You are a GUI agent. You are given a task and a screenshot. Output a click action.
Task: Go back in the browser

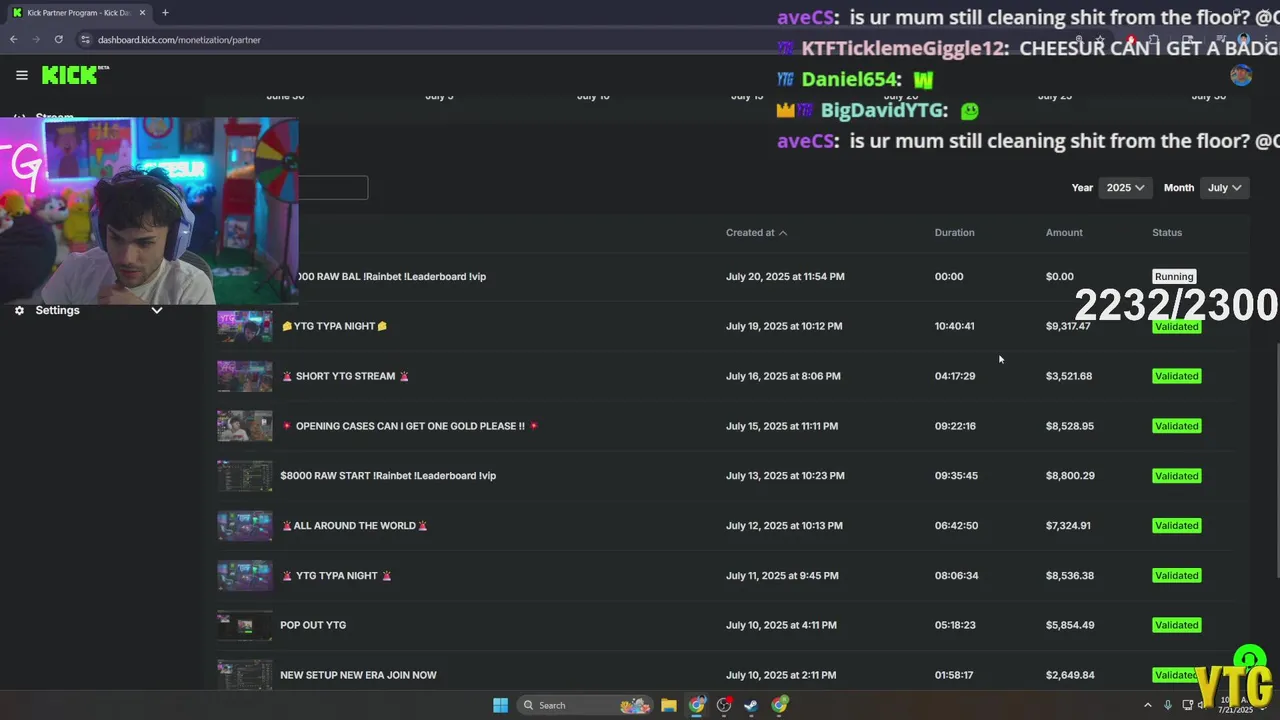[x=13, y=40]
